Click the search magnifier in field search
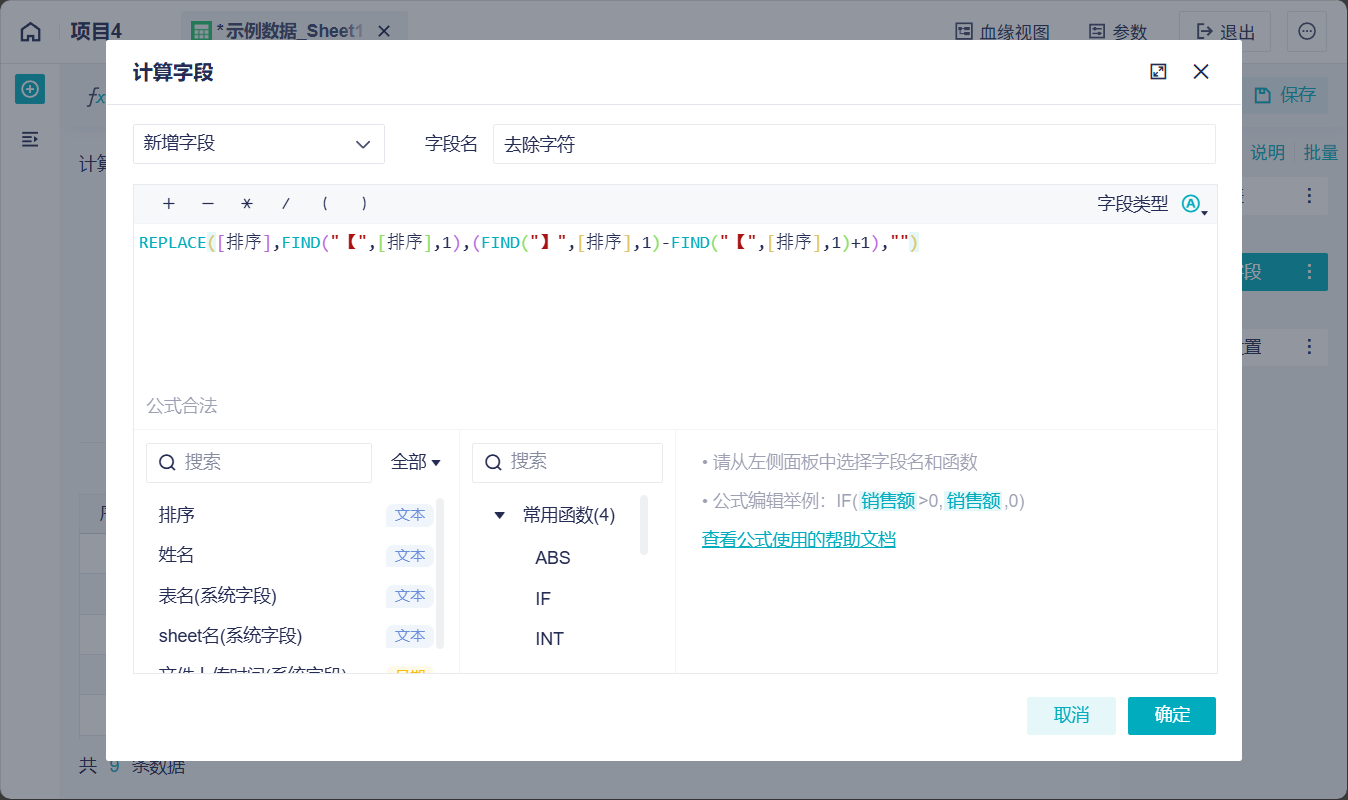Screen dimensions: 1348x800 (167, 463)
